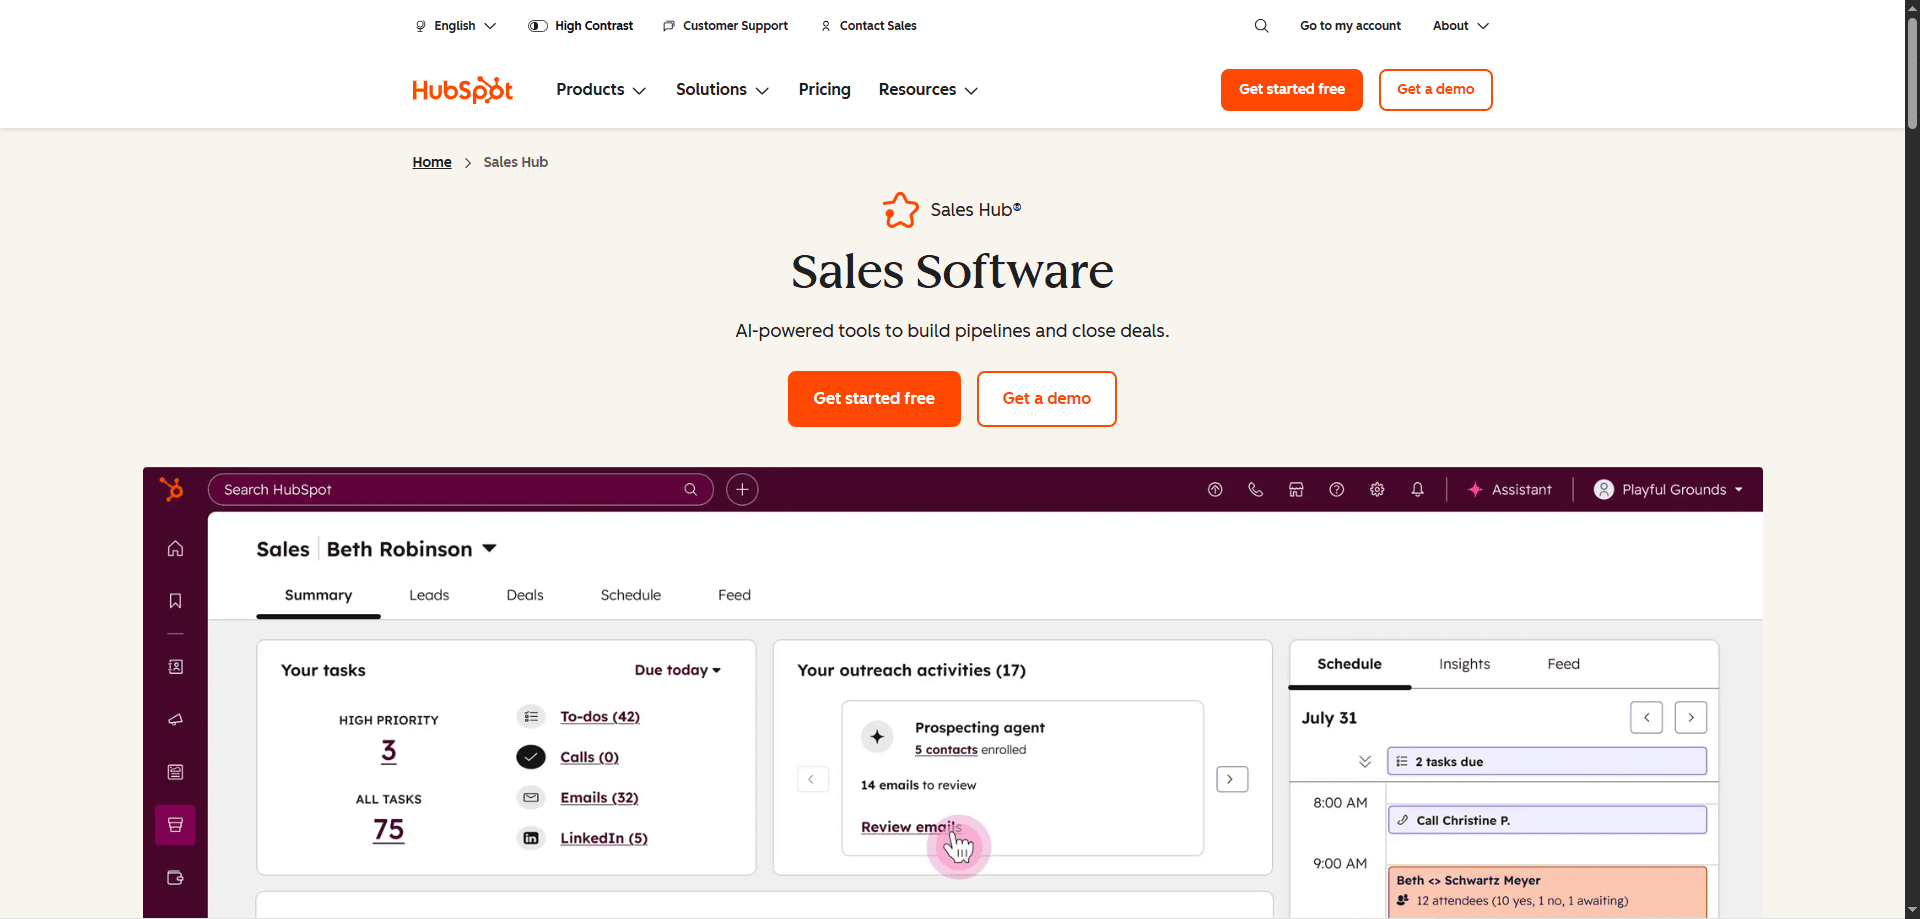Click the hero Get a demo button
Screen dimensions: 1920x919
coord(1046,399)
